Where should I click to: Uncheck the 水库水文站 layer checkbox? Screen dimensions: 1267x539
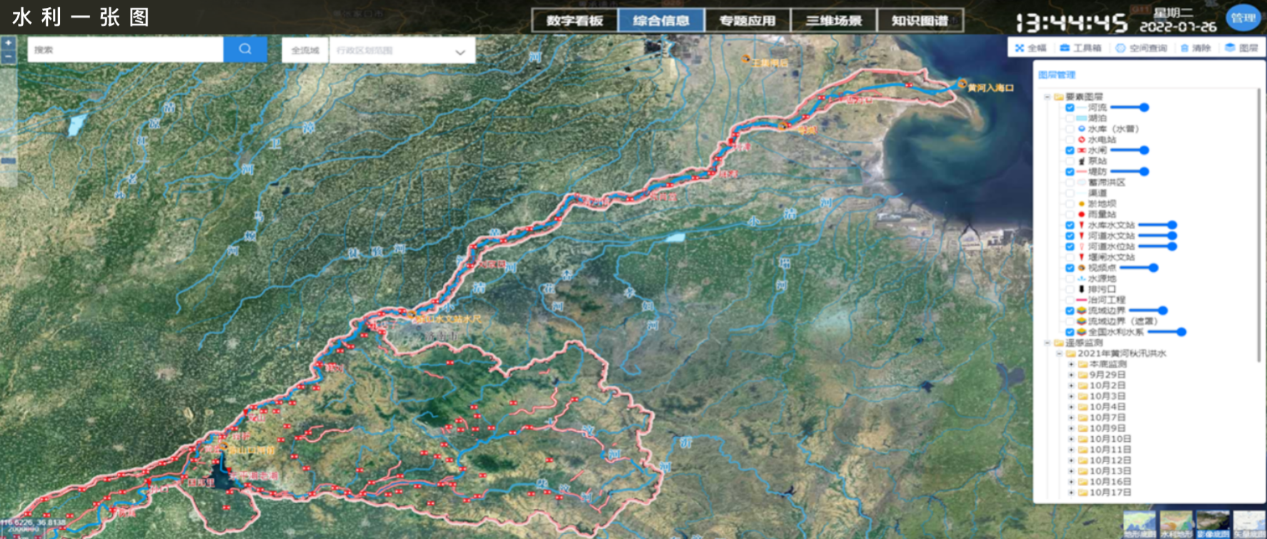coord(1070,225)
